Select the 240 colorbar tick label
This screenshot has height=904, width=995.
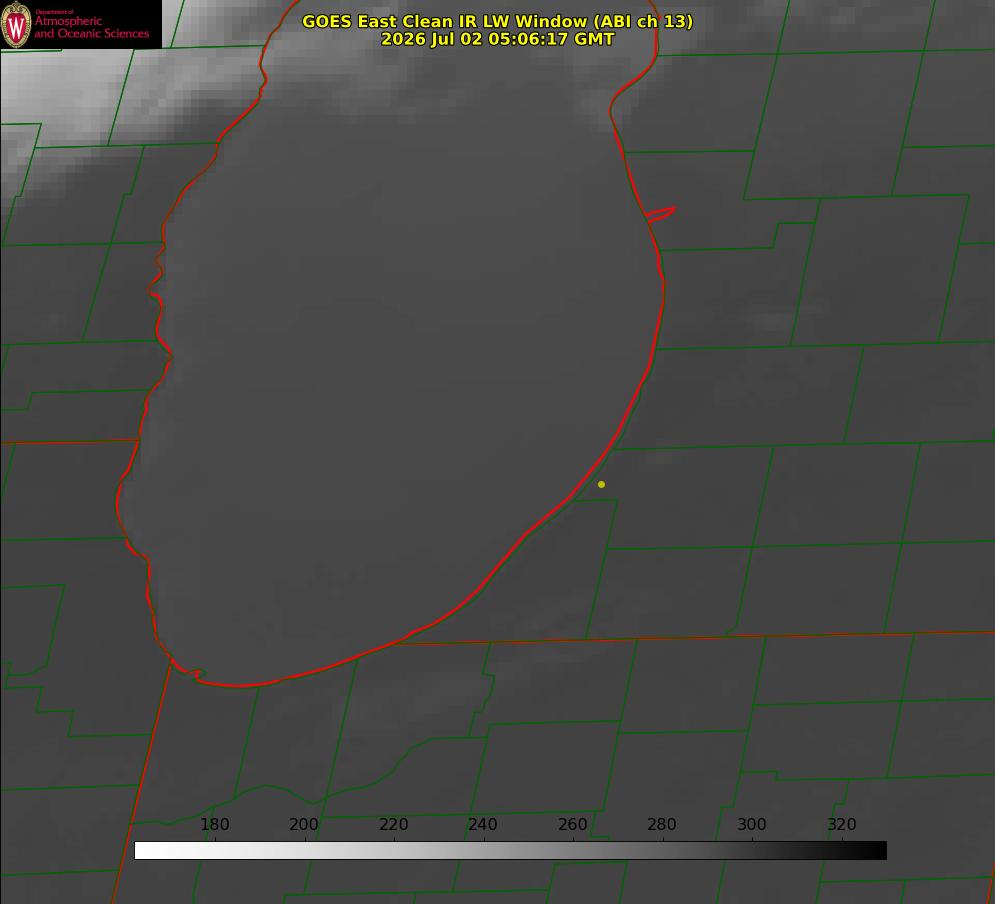(483, 824)
